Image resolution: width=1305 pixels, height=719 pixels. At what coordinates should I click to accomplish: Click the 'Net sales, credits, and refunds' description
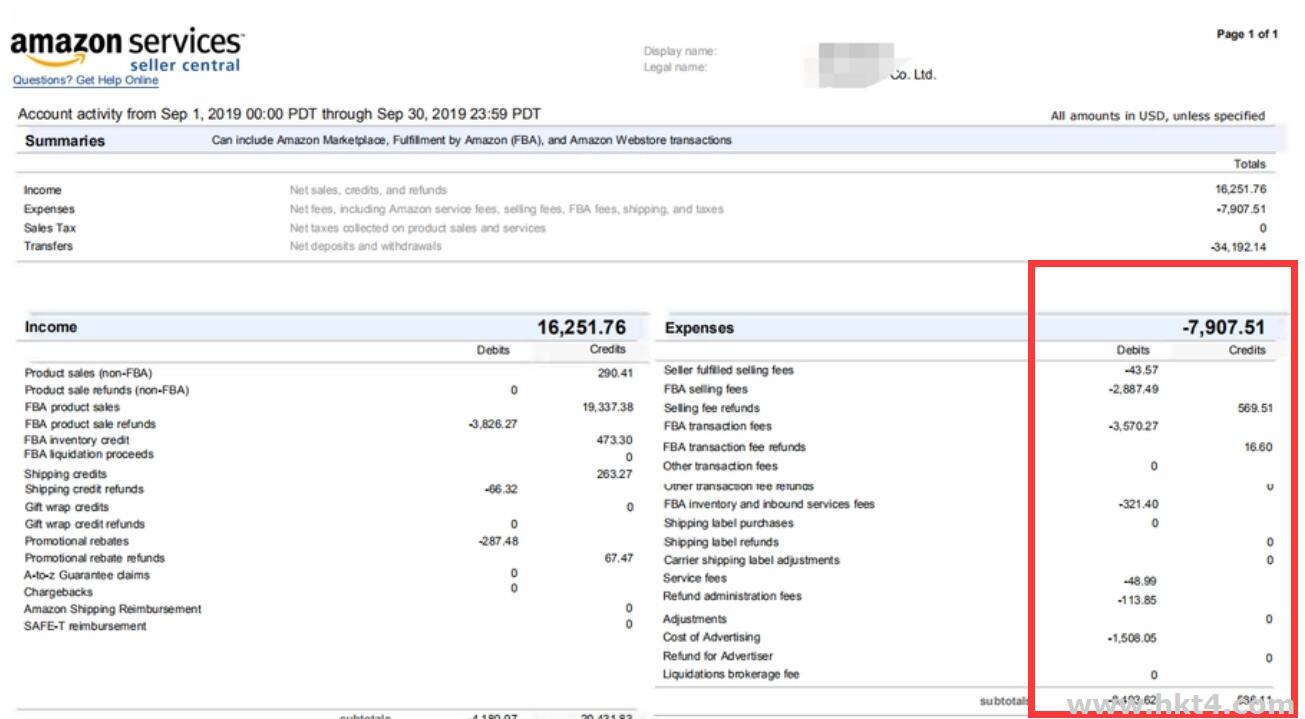(x=368, y=190)
